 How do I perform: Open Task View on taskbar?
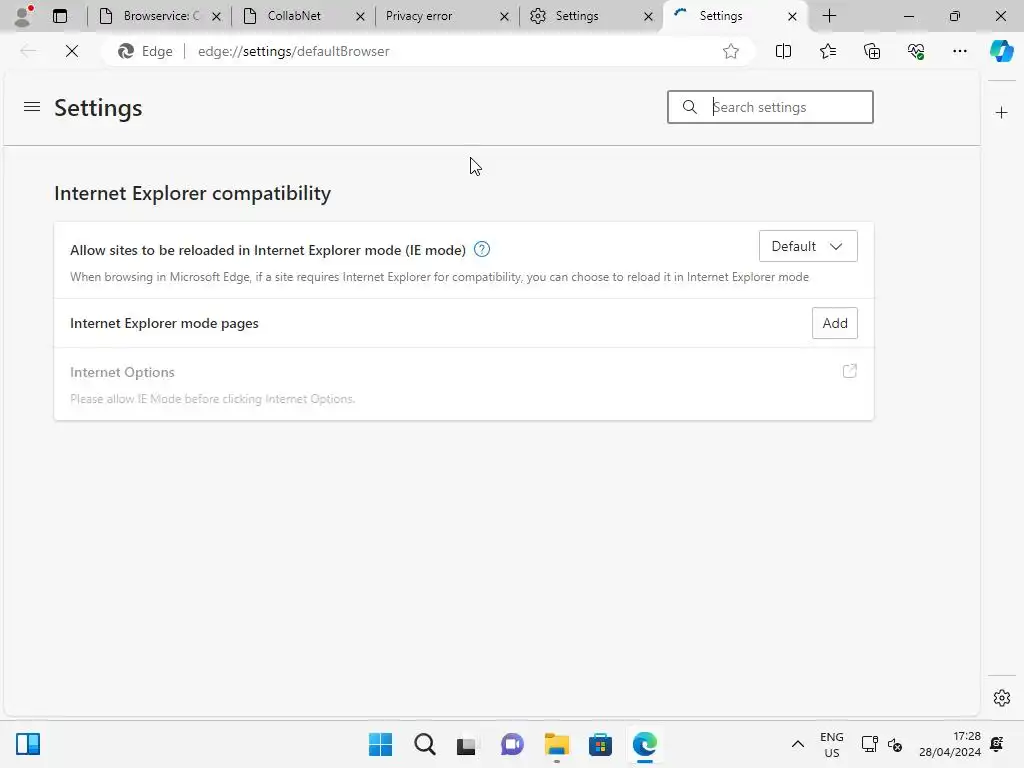pyautogui.click(x=467, y=744)
